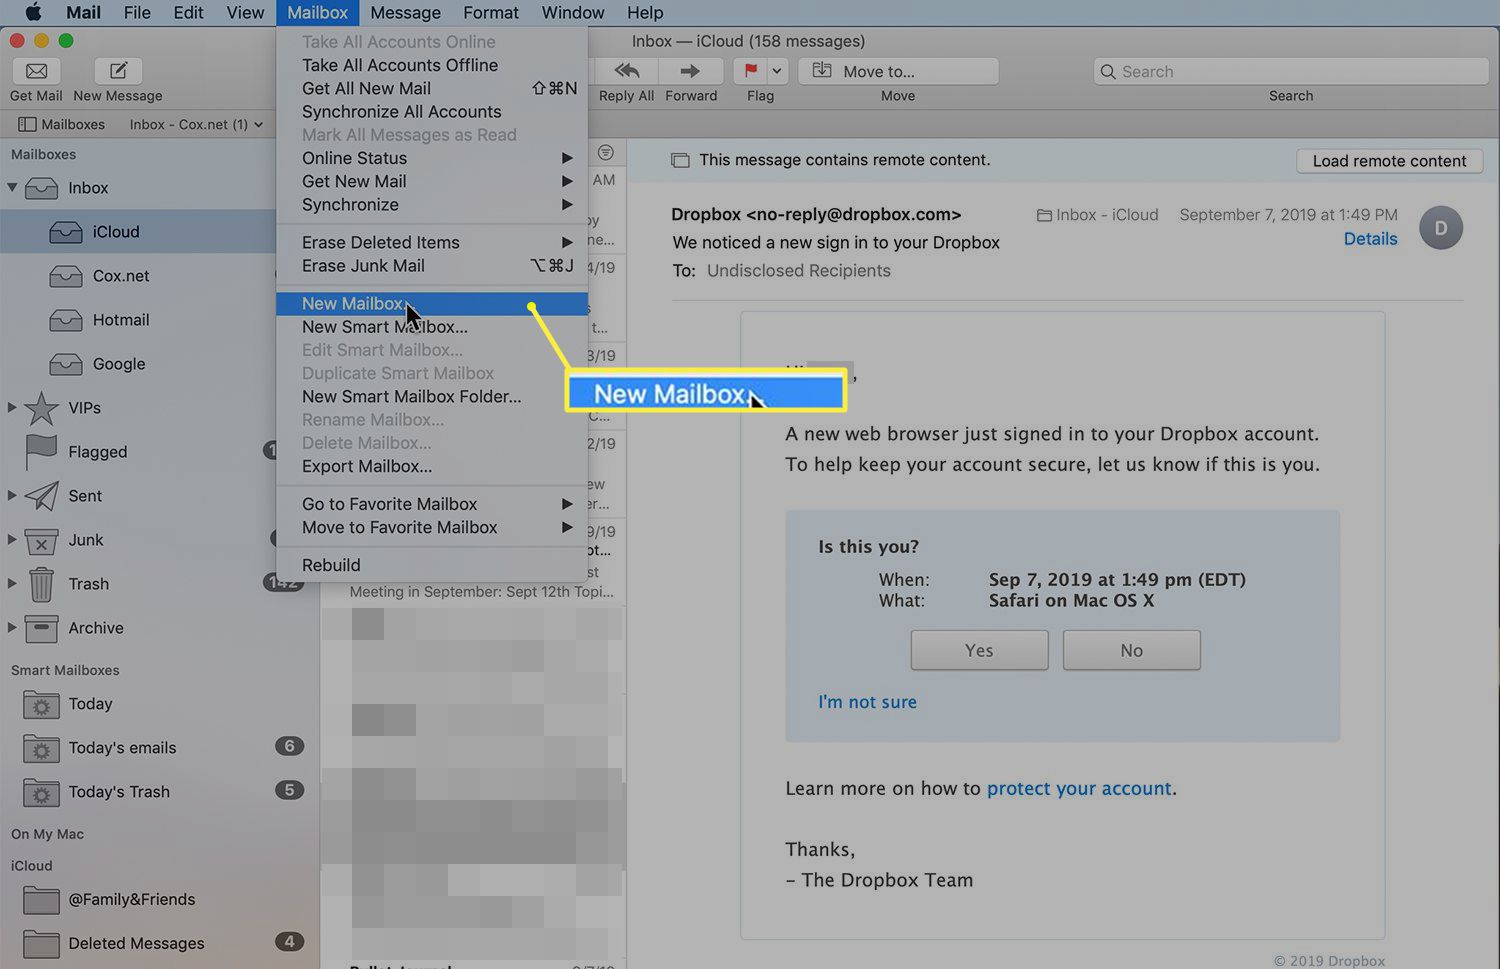Click the Trash can icon
Image resolution: width=1500 pixels, height=969 pixels.
coord(41,583)
